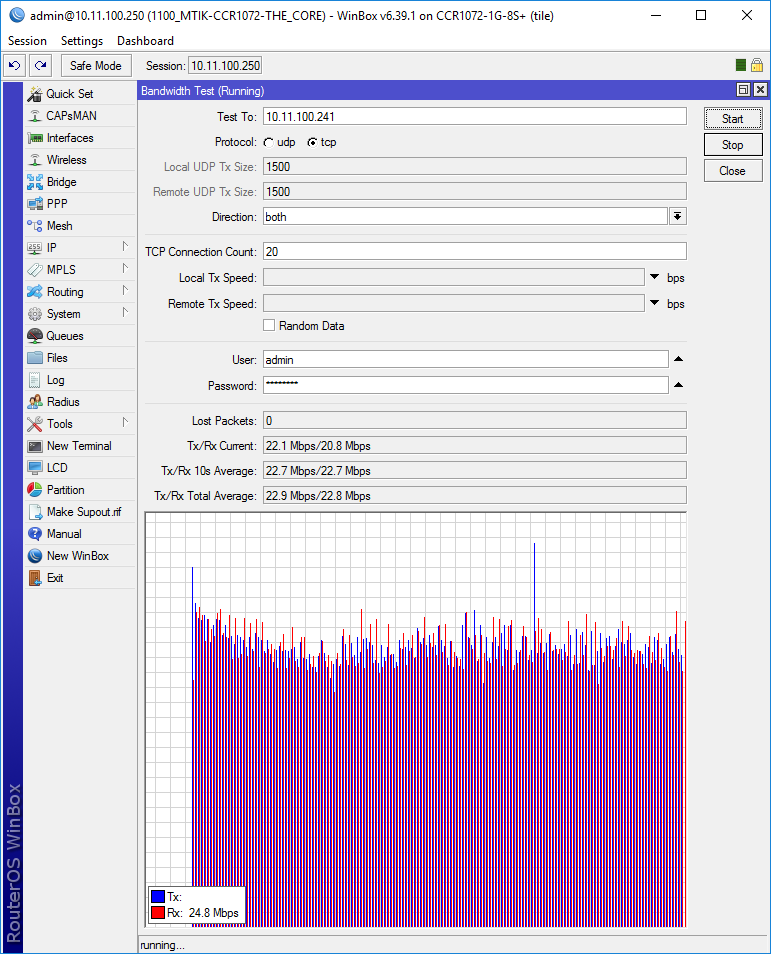
Task: Click the MPLS menu icon
Action: (35, 270)
